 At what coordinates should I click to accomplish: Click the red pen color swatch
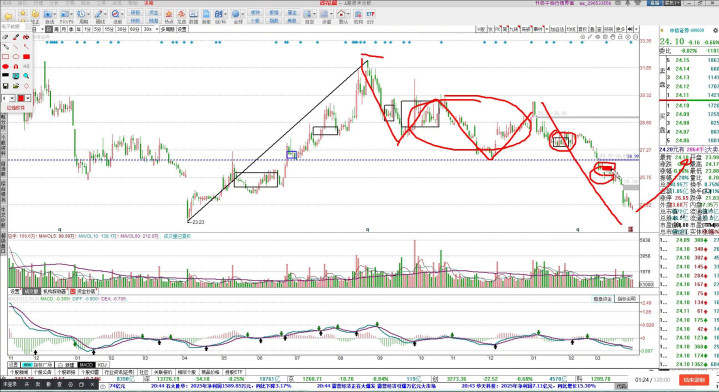(x=21, y=98)
